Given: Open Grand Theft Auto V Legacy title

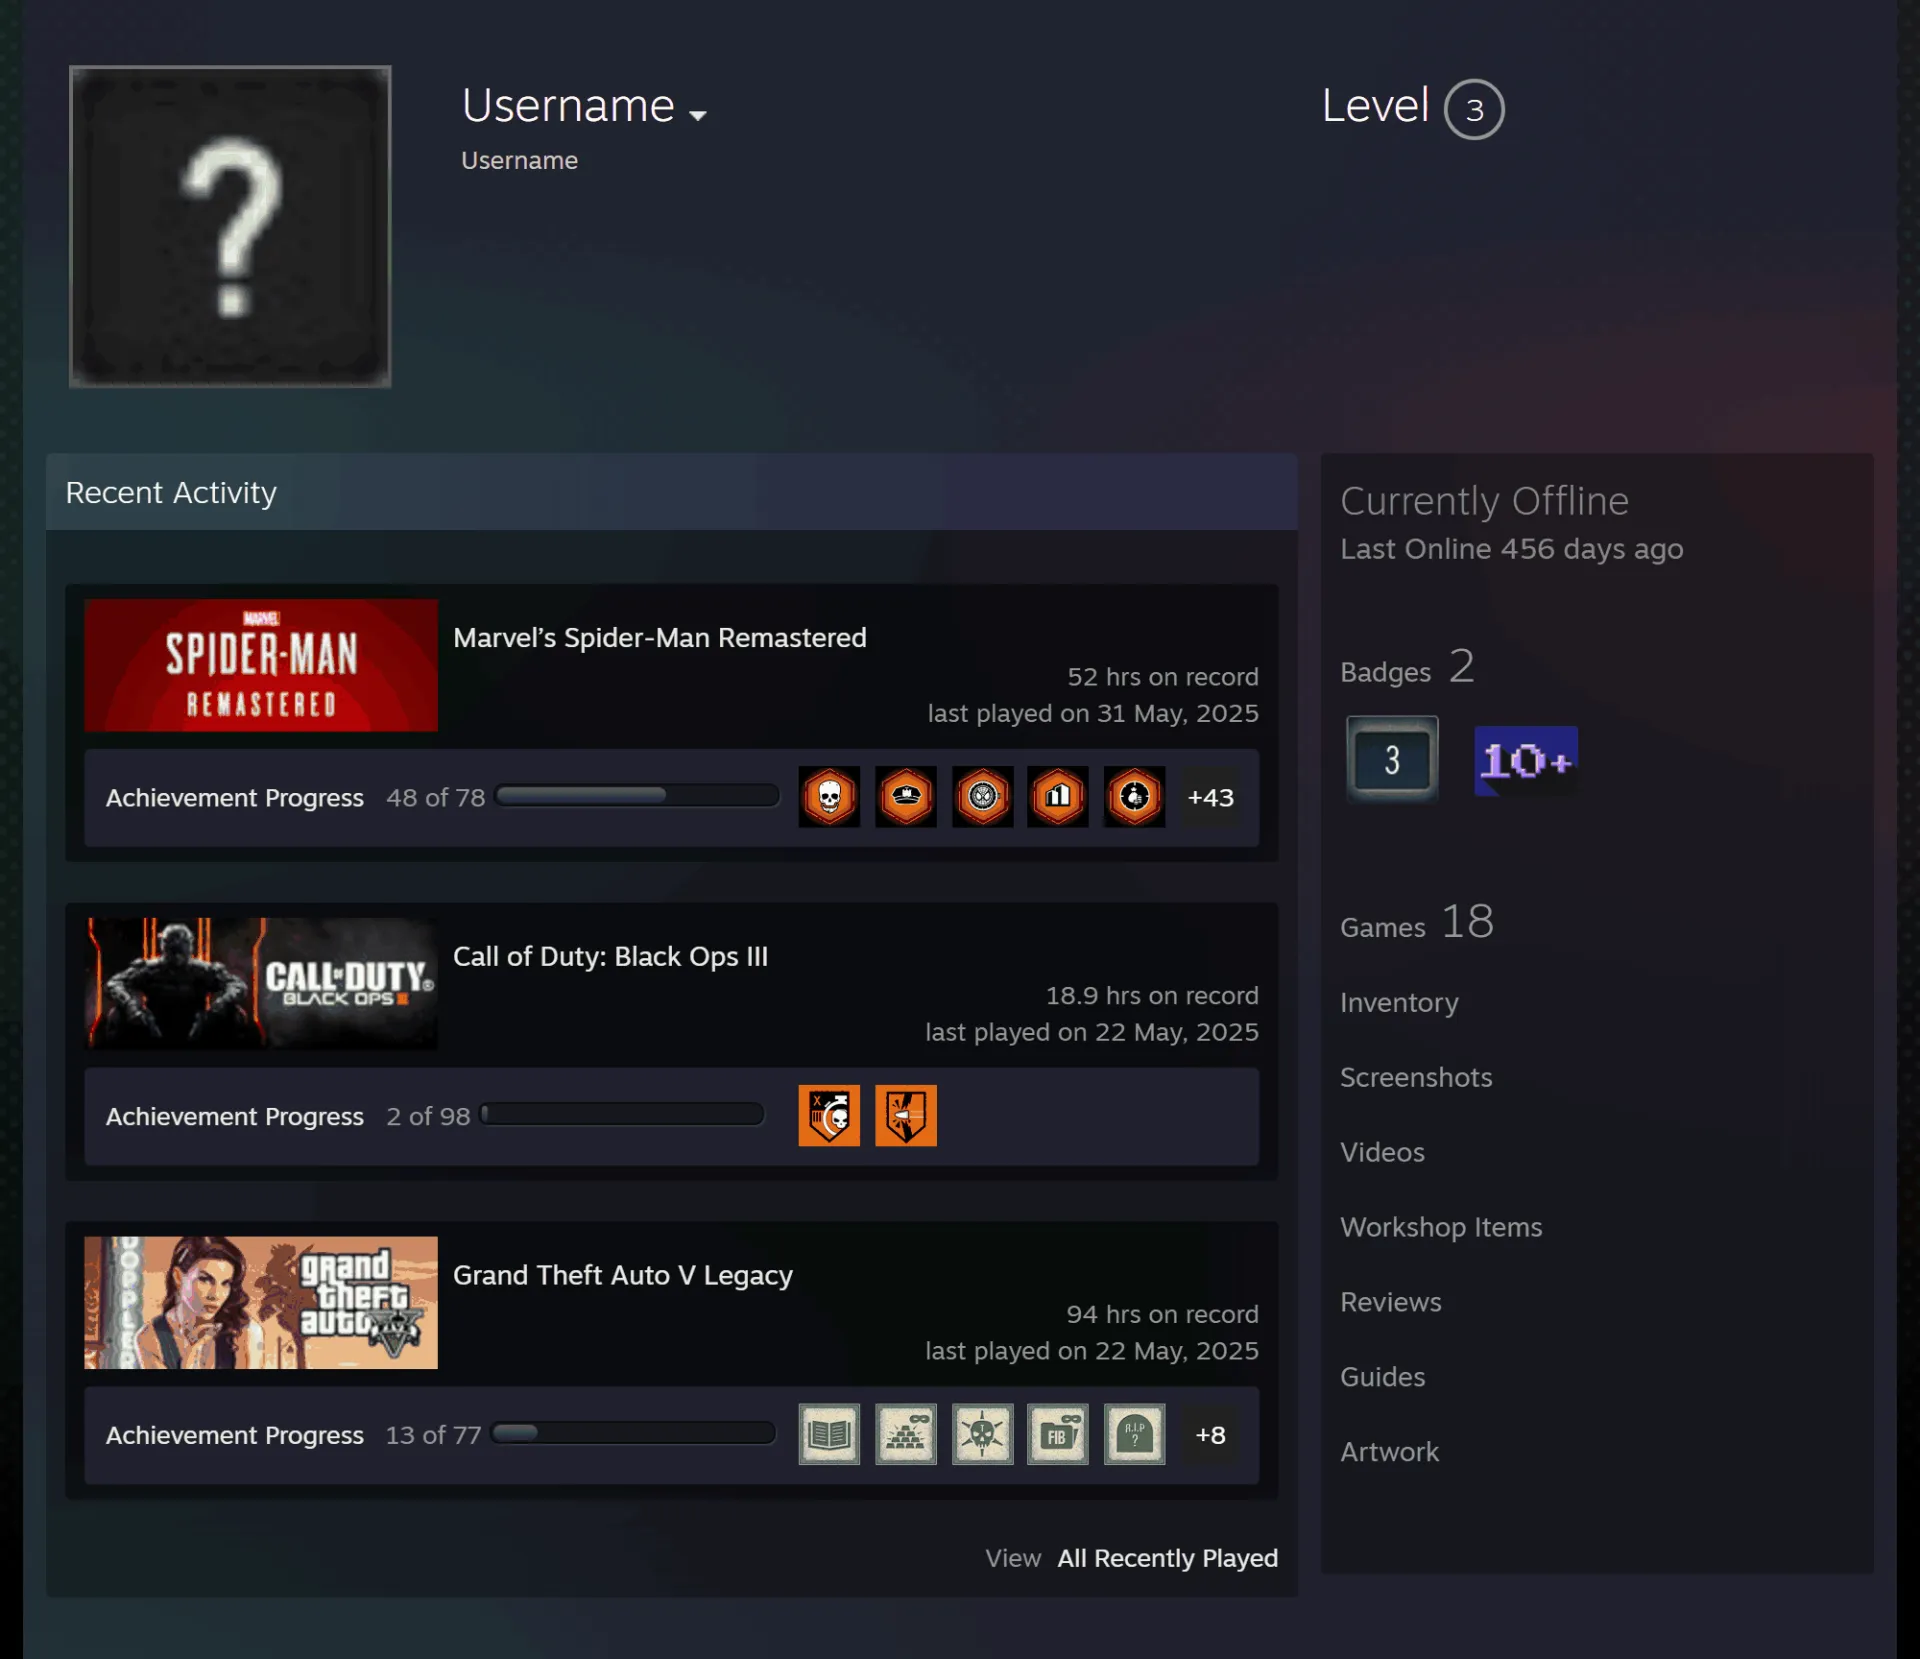Looking at the screenshot, I should [623, 1275].
